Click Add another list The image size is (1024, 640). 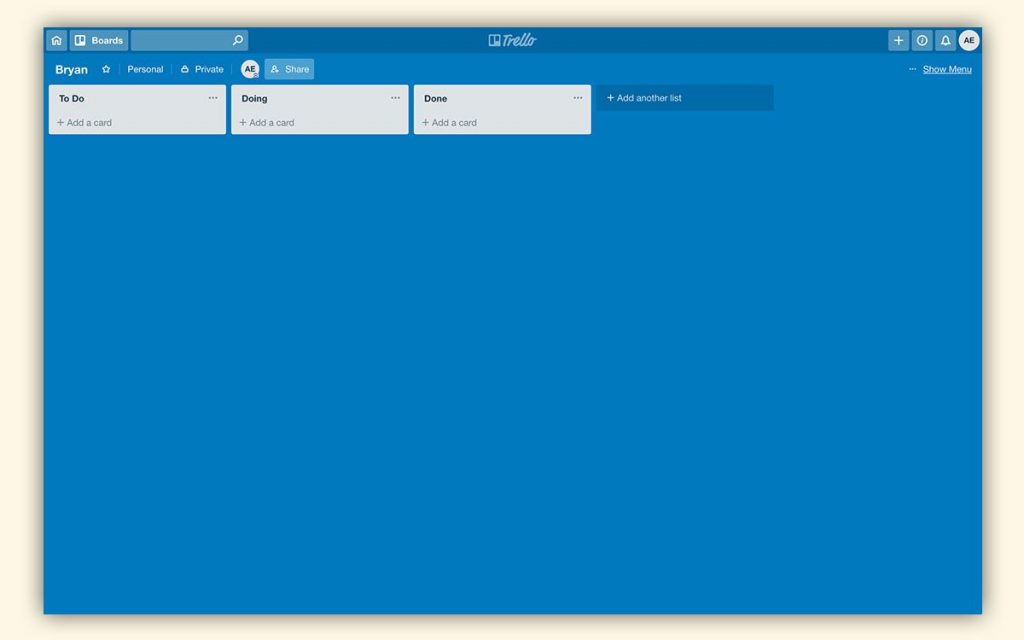[x=684, y=98]
